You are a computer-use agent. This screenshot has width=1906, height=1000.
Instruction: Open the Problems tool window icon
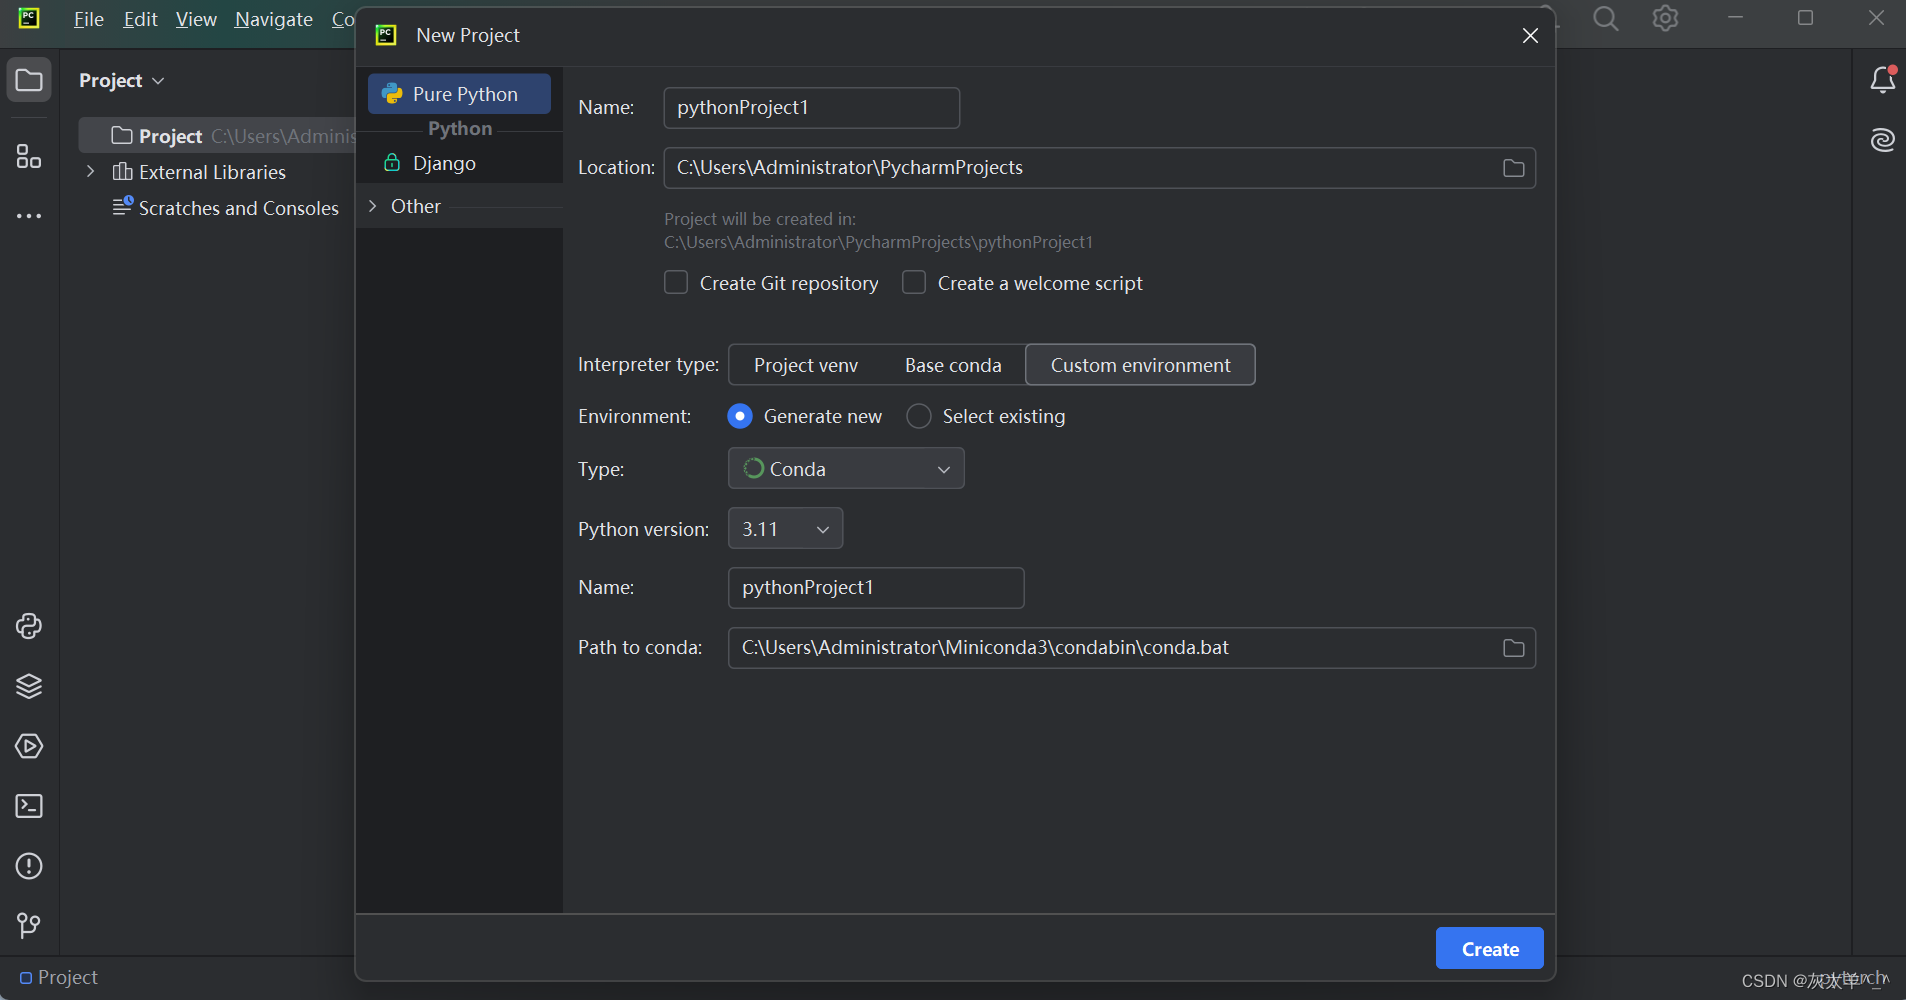coord(29,866)
